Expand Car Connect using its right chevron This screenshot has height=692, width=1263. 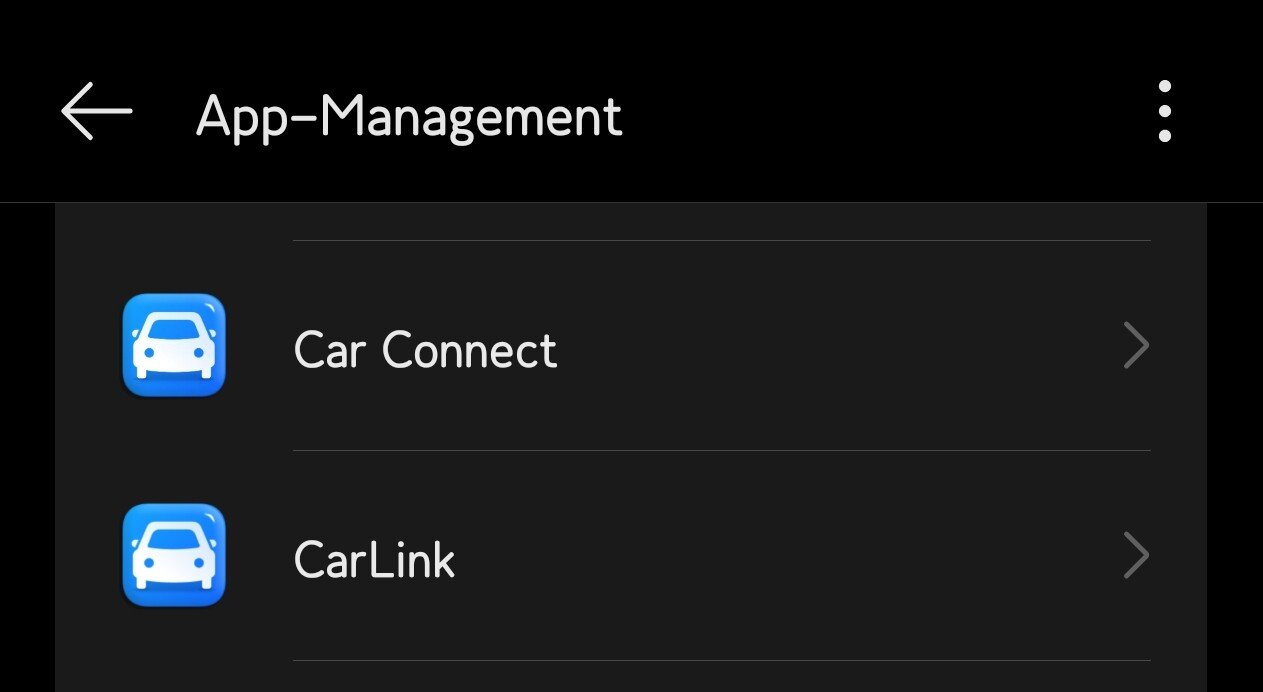pos(1135,346)
